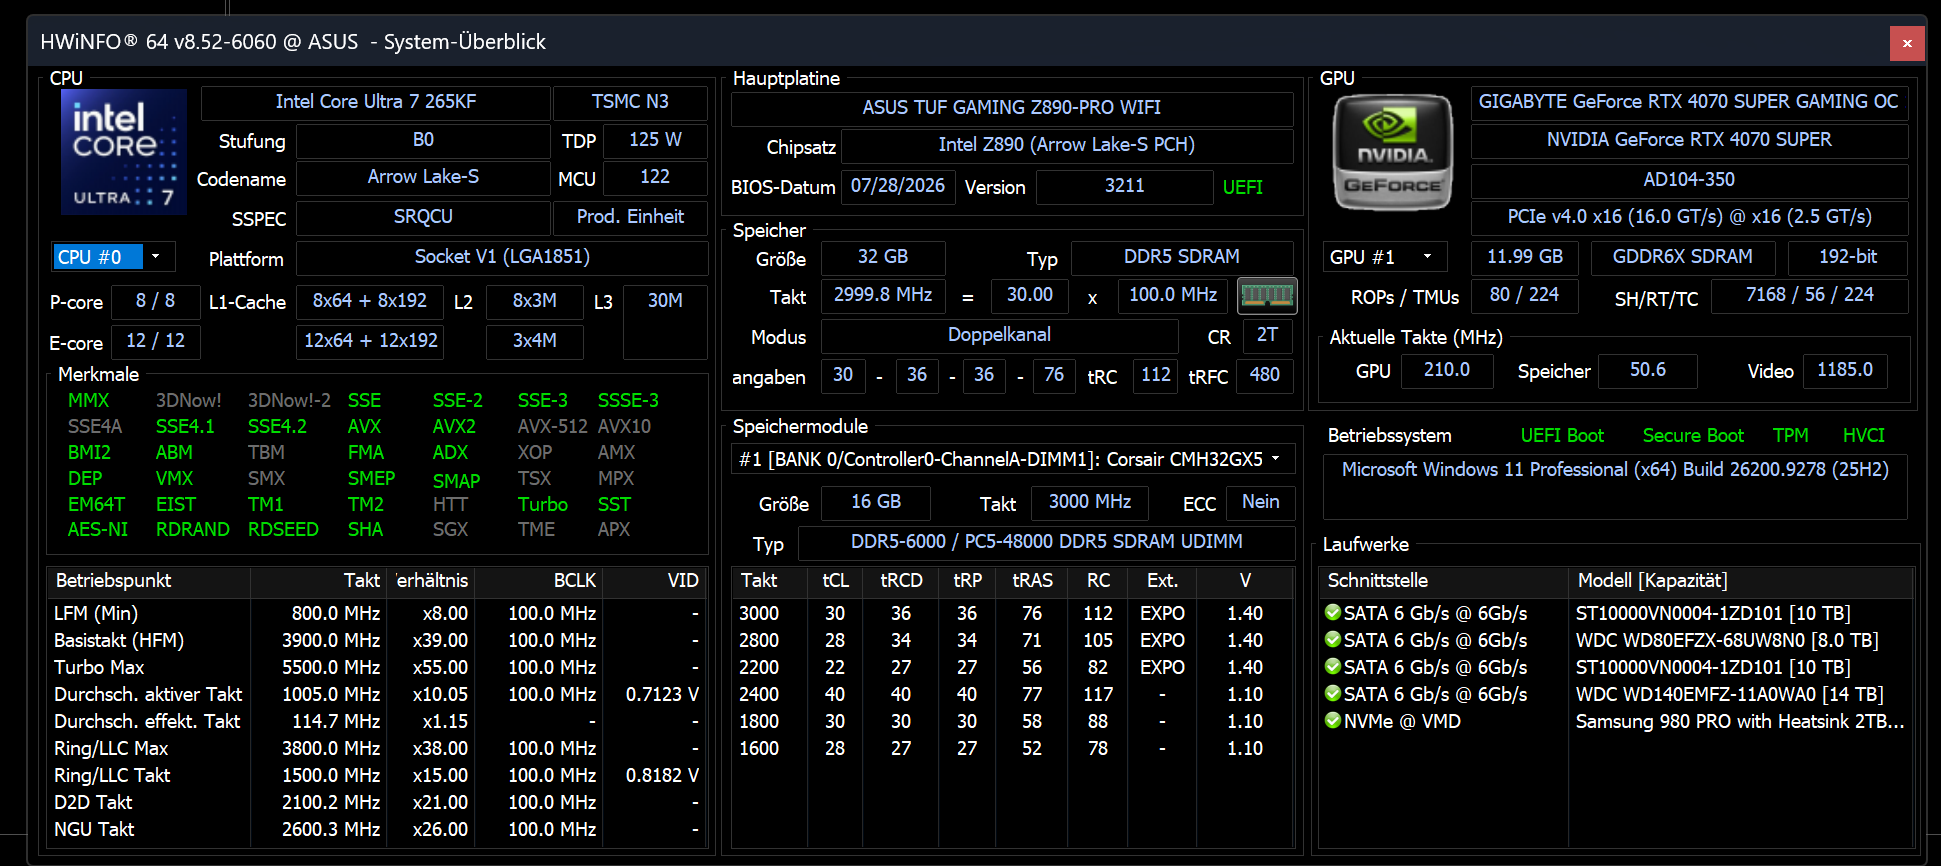Screen dimensions: 1941x866
Task: Click the Secure Boot indicator
Action: click(1693, 436)
